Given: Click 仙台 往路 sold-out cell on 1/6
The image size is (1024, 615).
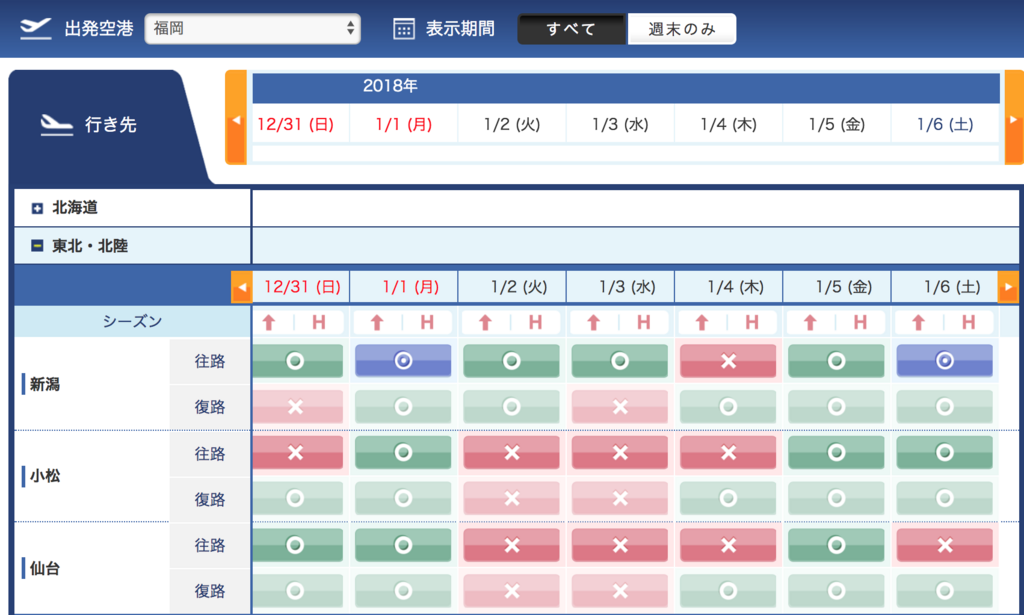Looking at the screenshot, I should click(945, 545).
